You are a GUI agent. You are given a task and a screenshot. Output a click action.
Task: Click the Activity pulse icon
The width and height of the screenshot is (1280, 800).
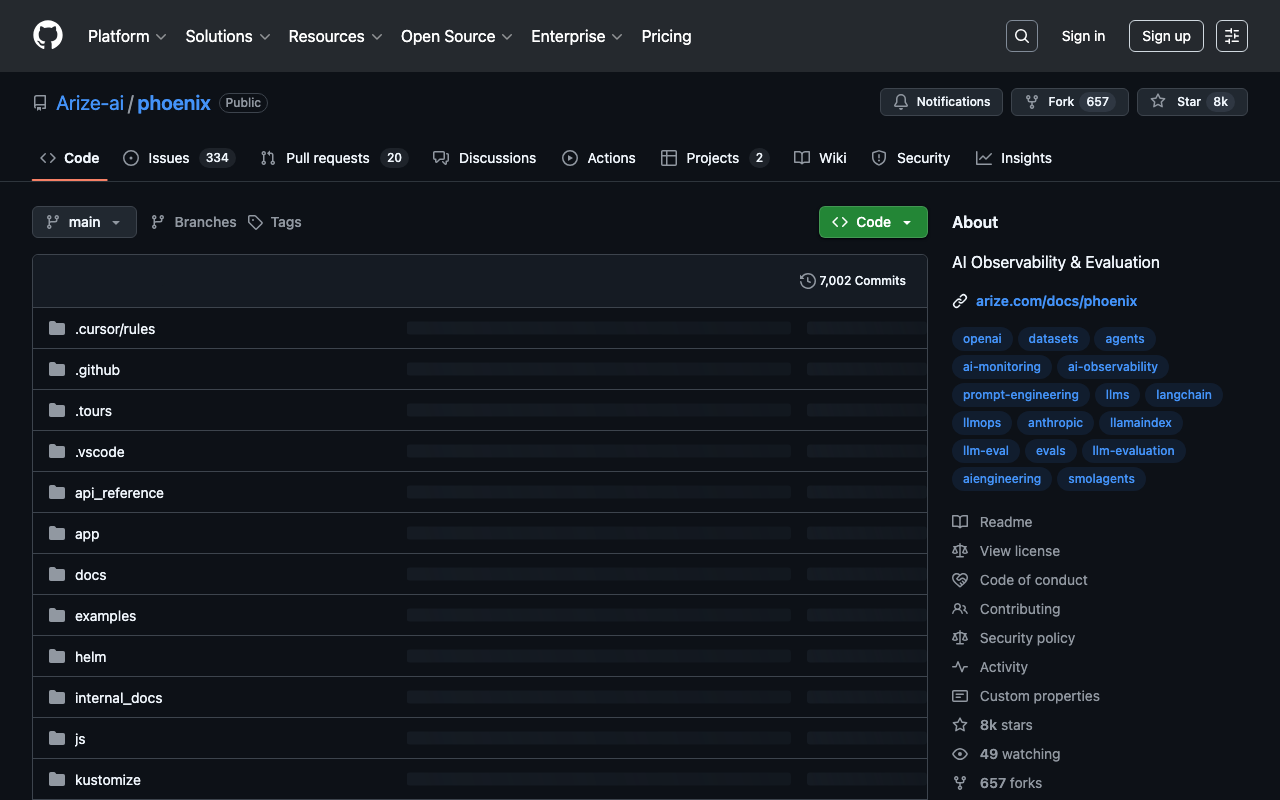tap(960, 667)
